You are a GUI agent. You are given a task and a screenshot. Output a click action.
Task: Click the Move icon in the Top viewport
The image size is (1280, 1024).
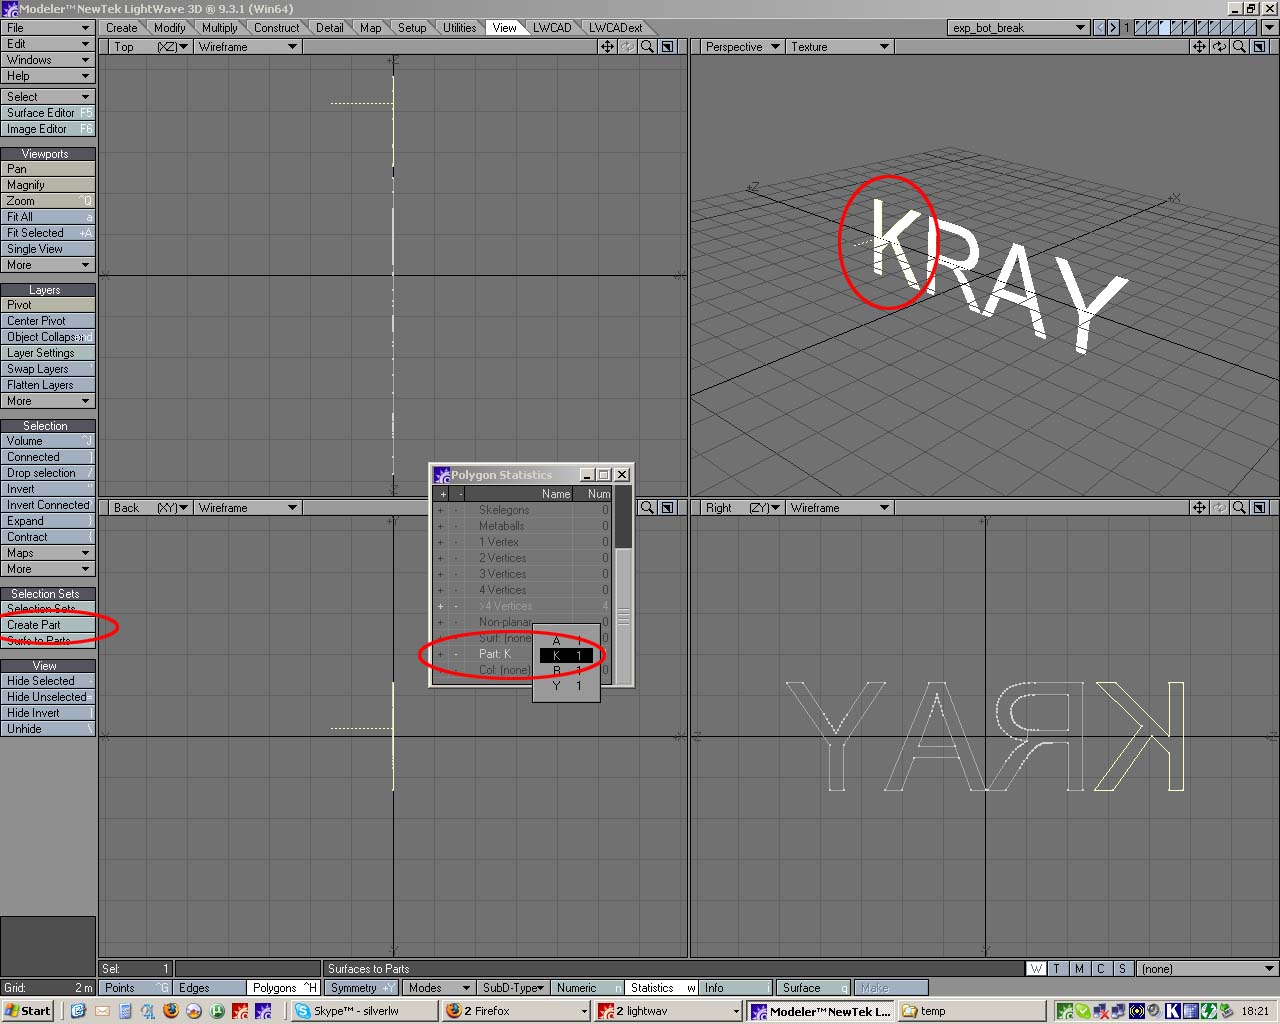[607, 47]
